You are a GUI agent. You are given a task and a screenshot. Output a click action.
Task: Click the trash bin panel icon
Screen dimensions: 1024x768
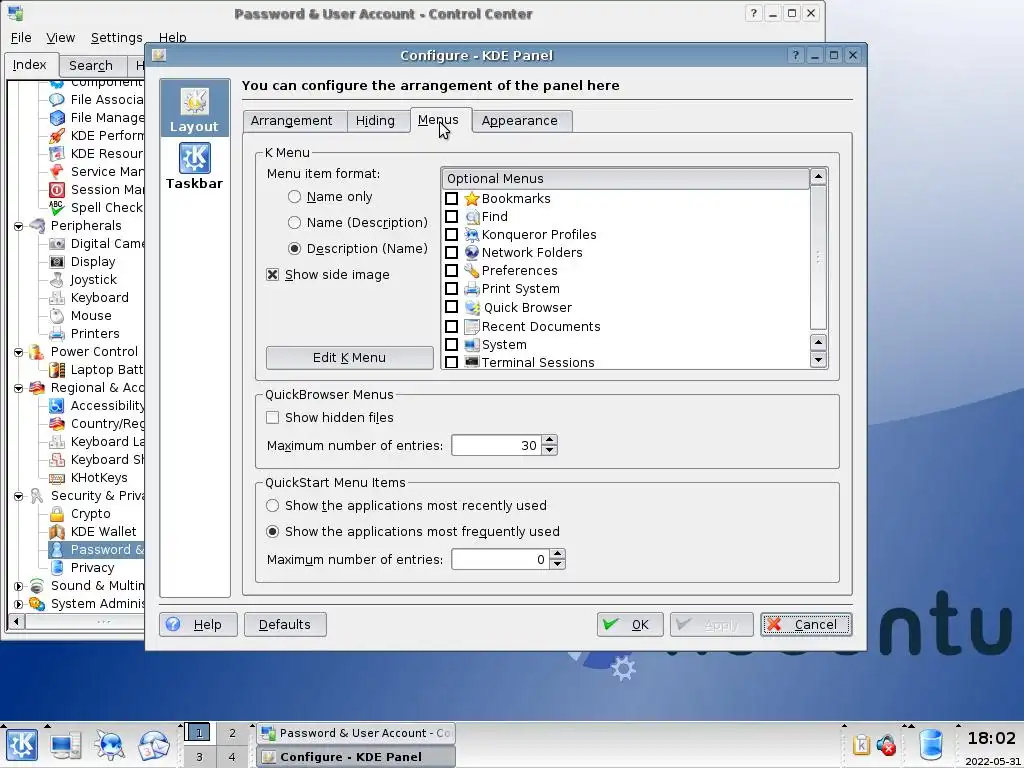click(931, 746)
